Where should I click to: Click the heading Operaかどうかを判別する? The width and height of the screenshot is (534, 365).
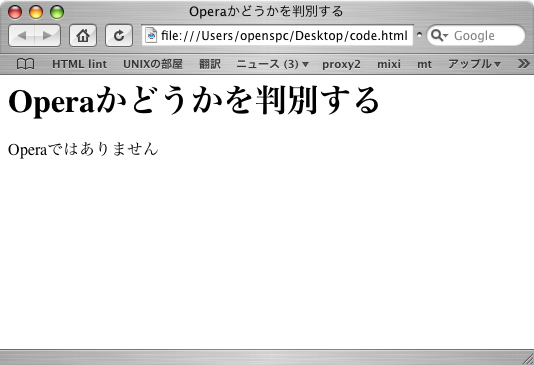[193, 100]
